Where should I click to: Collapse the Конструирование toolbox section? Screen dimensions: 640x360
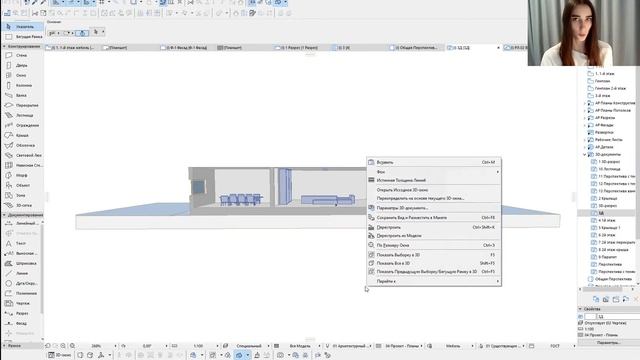pos(4,46)
